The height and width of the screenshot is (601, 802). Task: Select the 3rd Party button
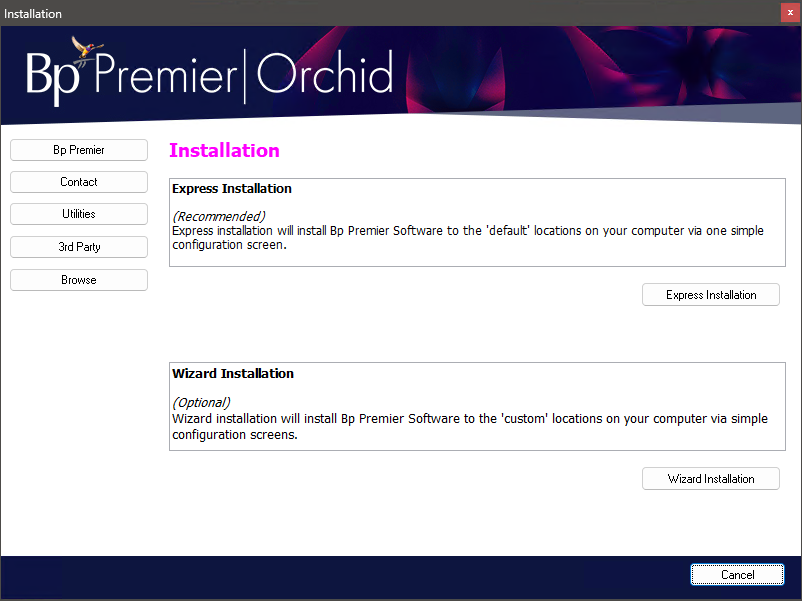tap(79, 247)
